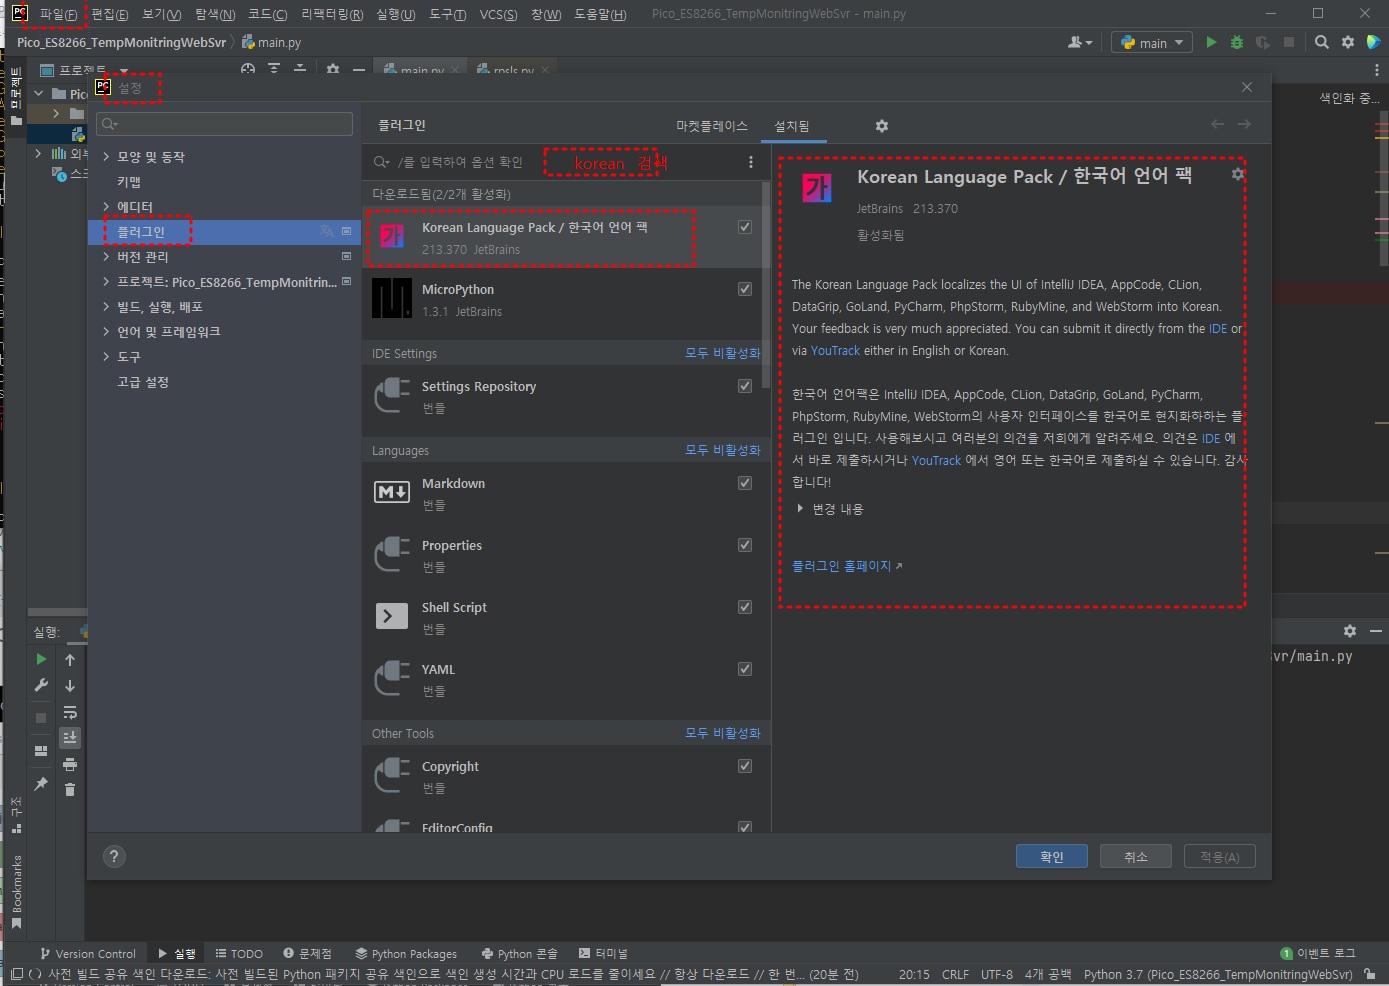Viewport: 1389px width, 986px height.
Task: Click the pin tab icon in Run panel
Action: tap(41, 784)
